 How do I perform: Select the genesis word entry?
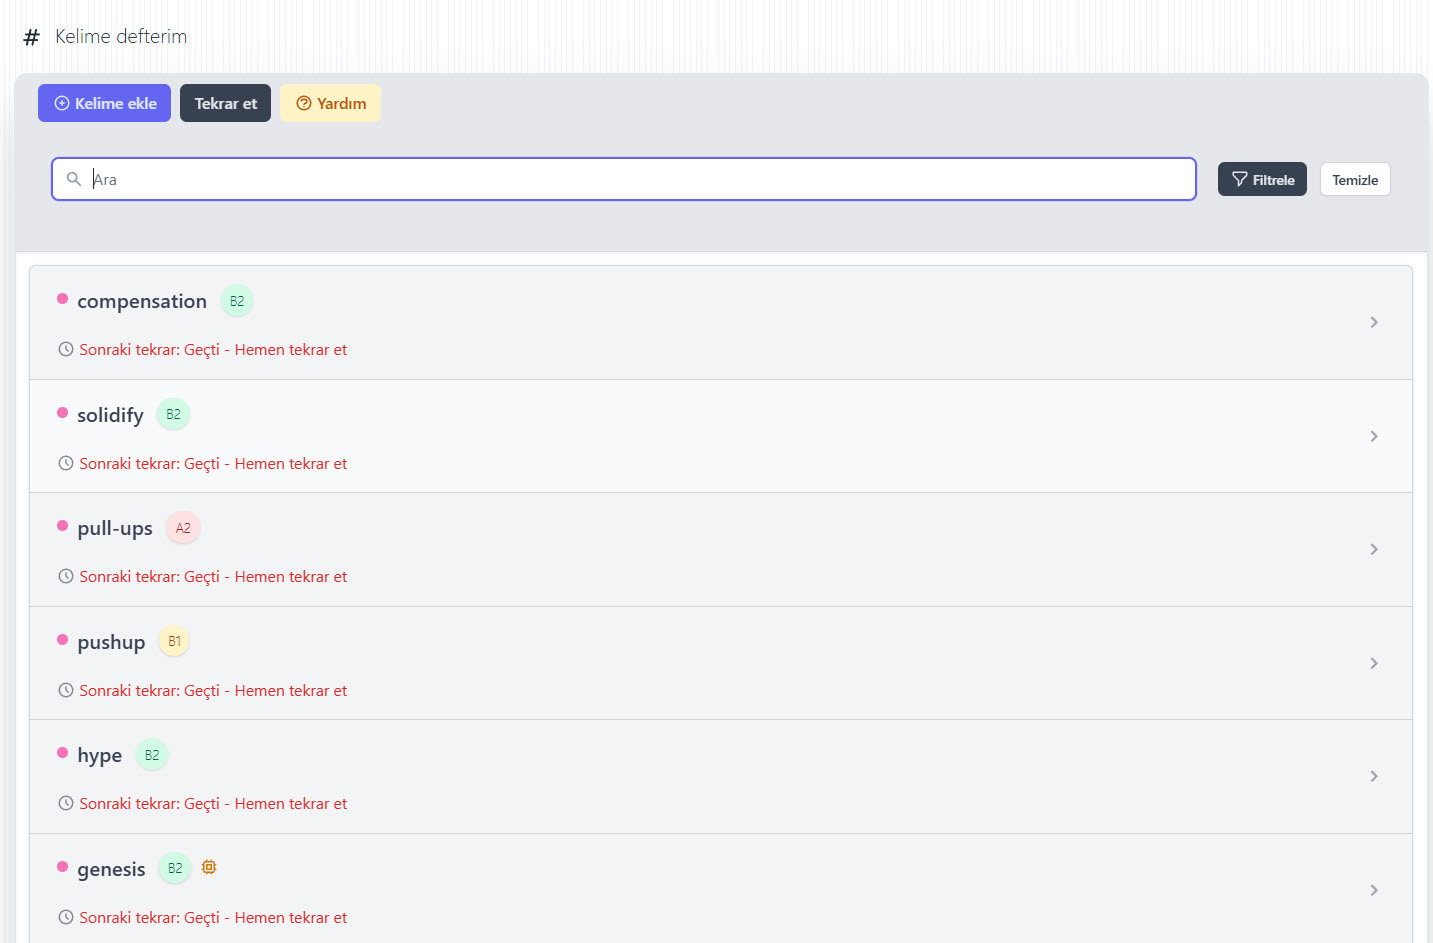[x=111, y=869]
